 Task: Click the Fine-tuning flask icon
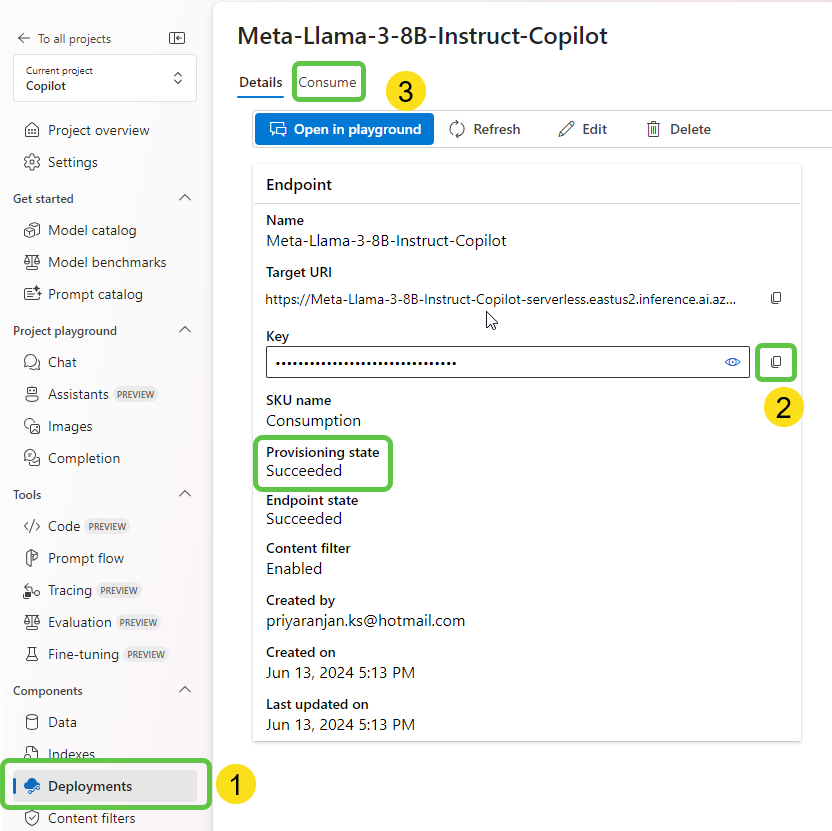(x=32, y=654)
